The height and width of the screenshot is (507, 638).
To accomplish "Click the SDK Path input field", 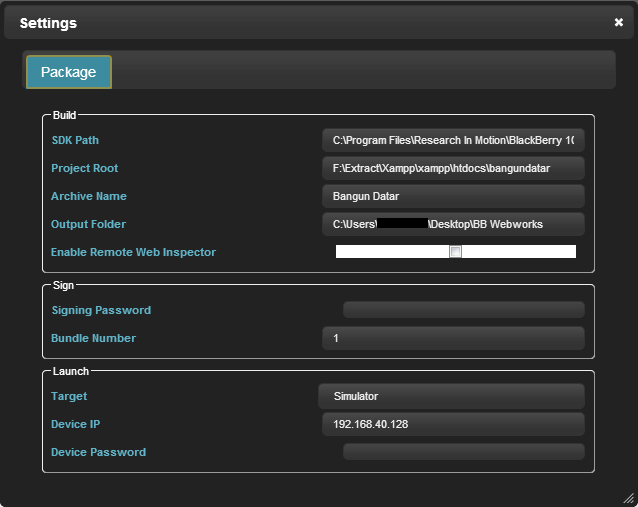I will pyautogui.click(x=453, y=140).
